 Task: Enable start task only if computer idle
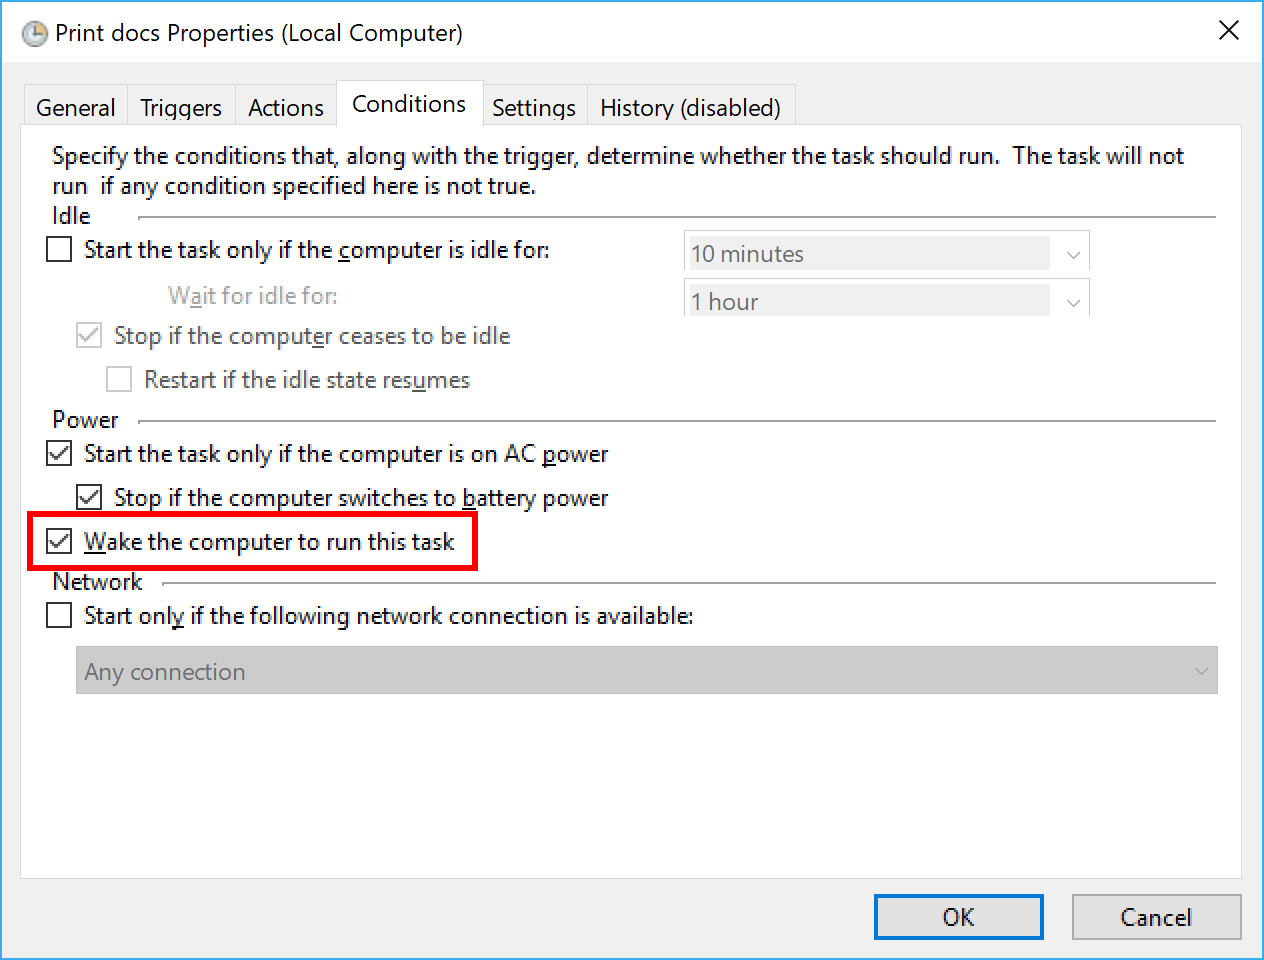60,249
